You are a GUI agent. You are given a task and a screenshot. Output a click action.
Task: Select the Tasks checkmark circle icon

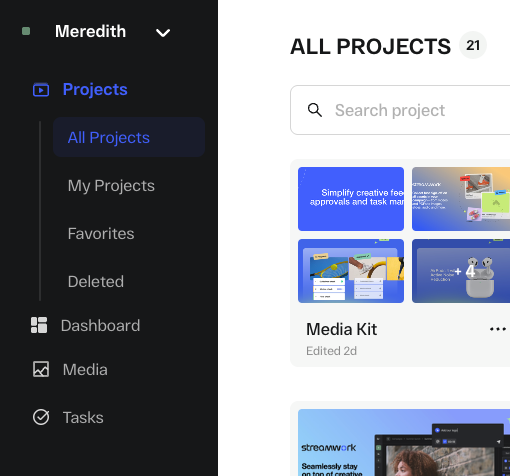pos(41,417)
